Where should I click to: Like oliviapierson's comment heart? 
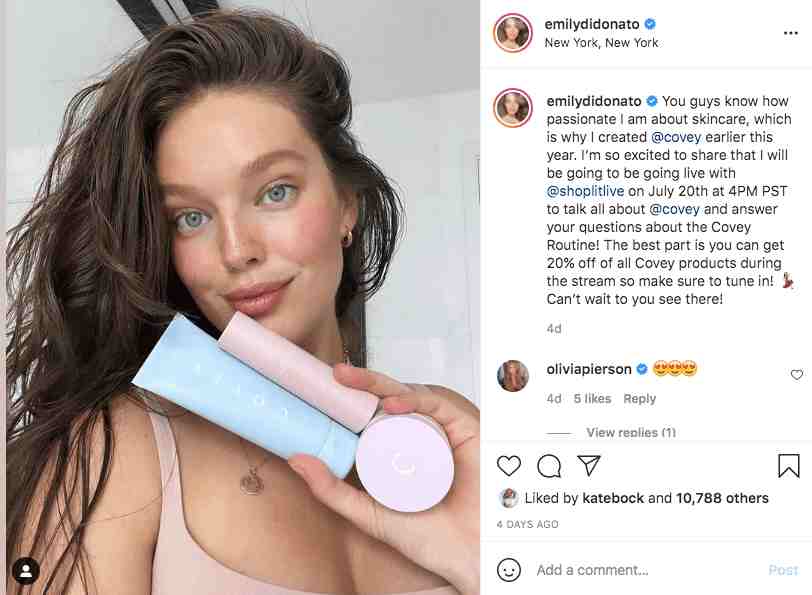coord(796,374)
